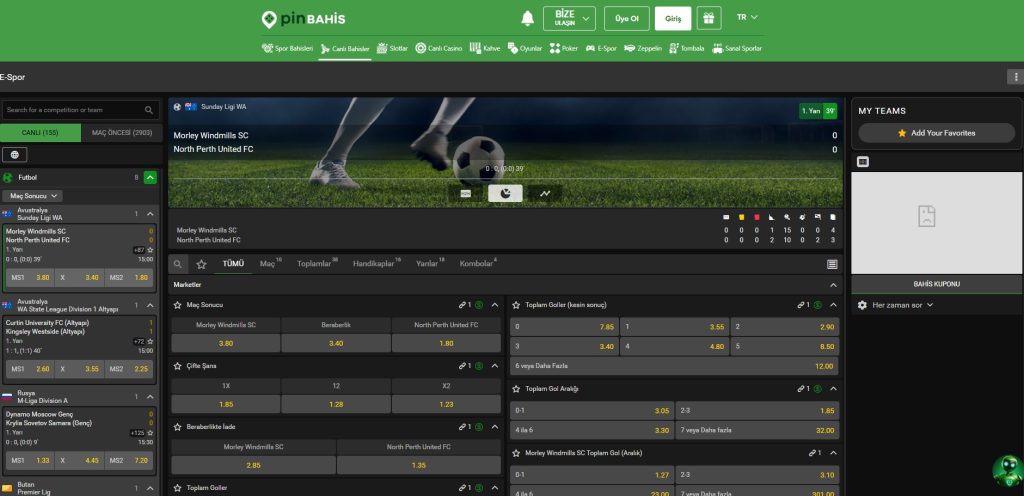
Task: Favorite the Maç Sonucu market with star
Action: click(178, 304)
